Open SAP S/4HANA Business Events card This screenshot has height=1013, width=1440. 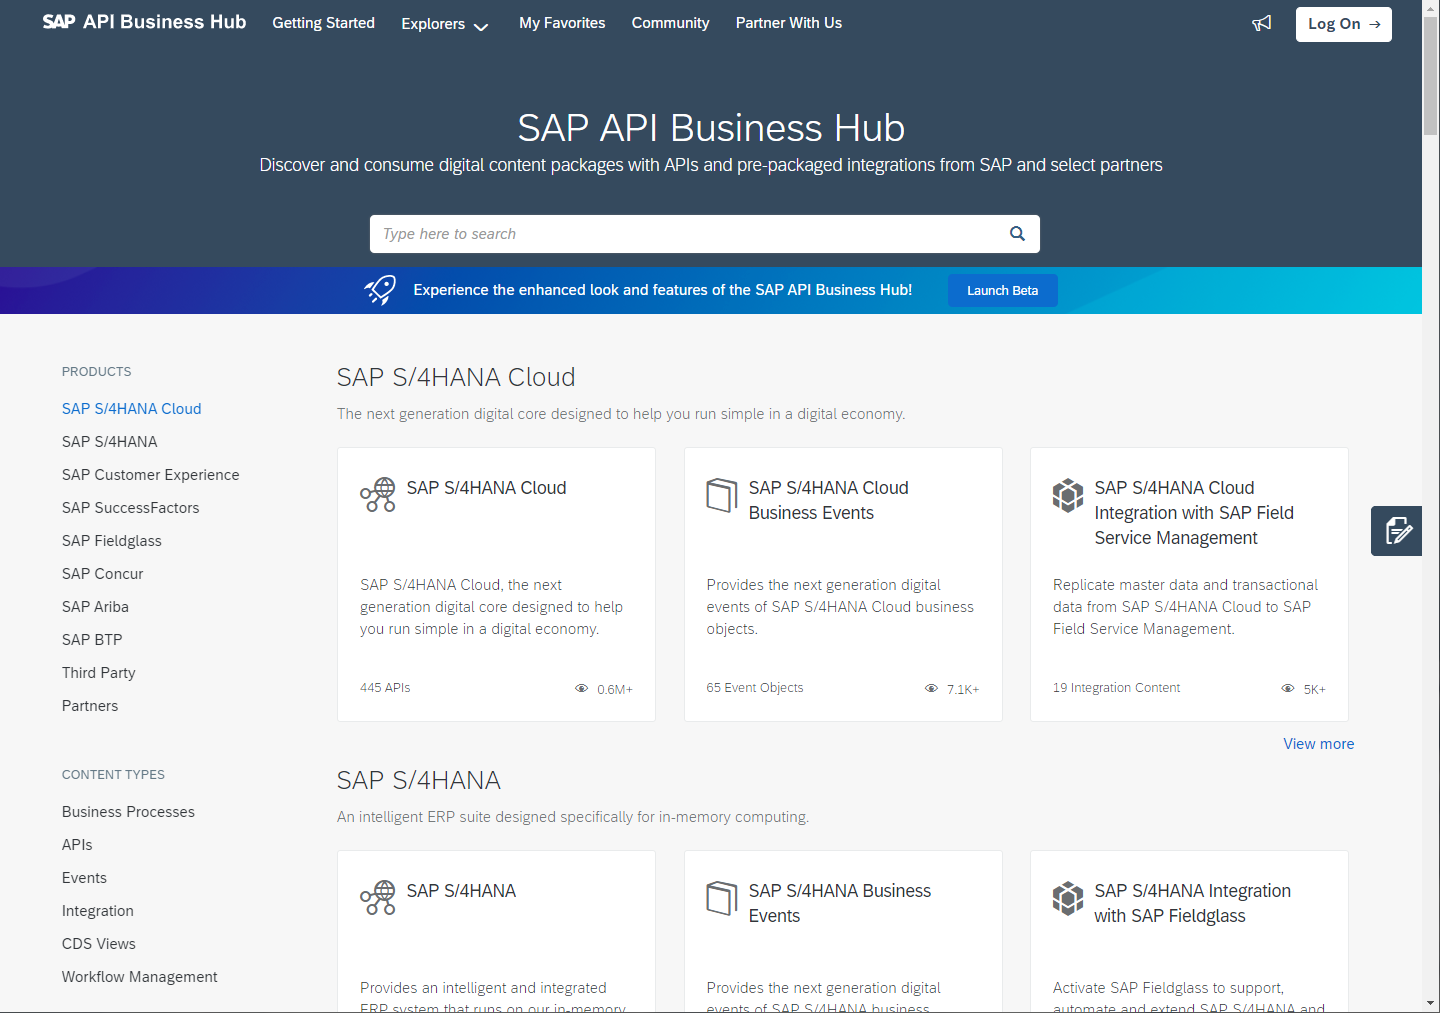click(840, 903)
